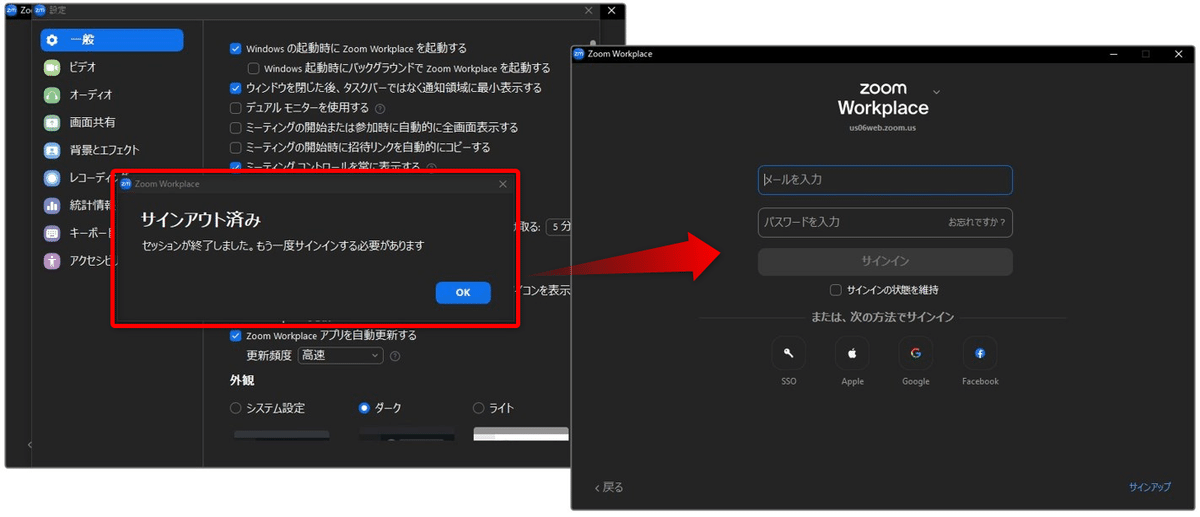The height and width of the screenshot is (517, 1200).
Task: Toggle Windows起動時にZoom Workplaceを起動する checkbox
Action: point(236,48)
